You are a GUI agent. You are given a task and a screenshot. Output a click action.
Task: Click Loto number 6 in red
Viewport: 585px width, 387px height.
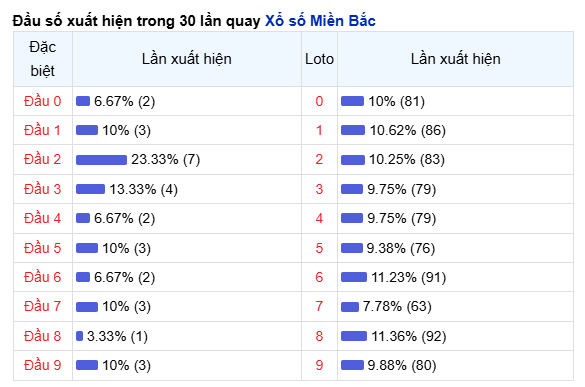click(319, 278)
